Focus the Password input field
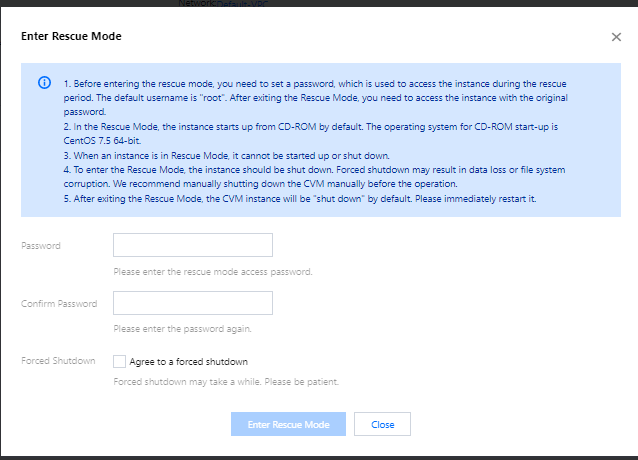This screenshot has height=460, width=638. (192, 245)
